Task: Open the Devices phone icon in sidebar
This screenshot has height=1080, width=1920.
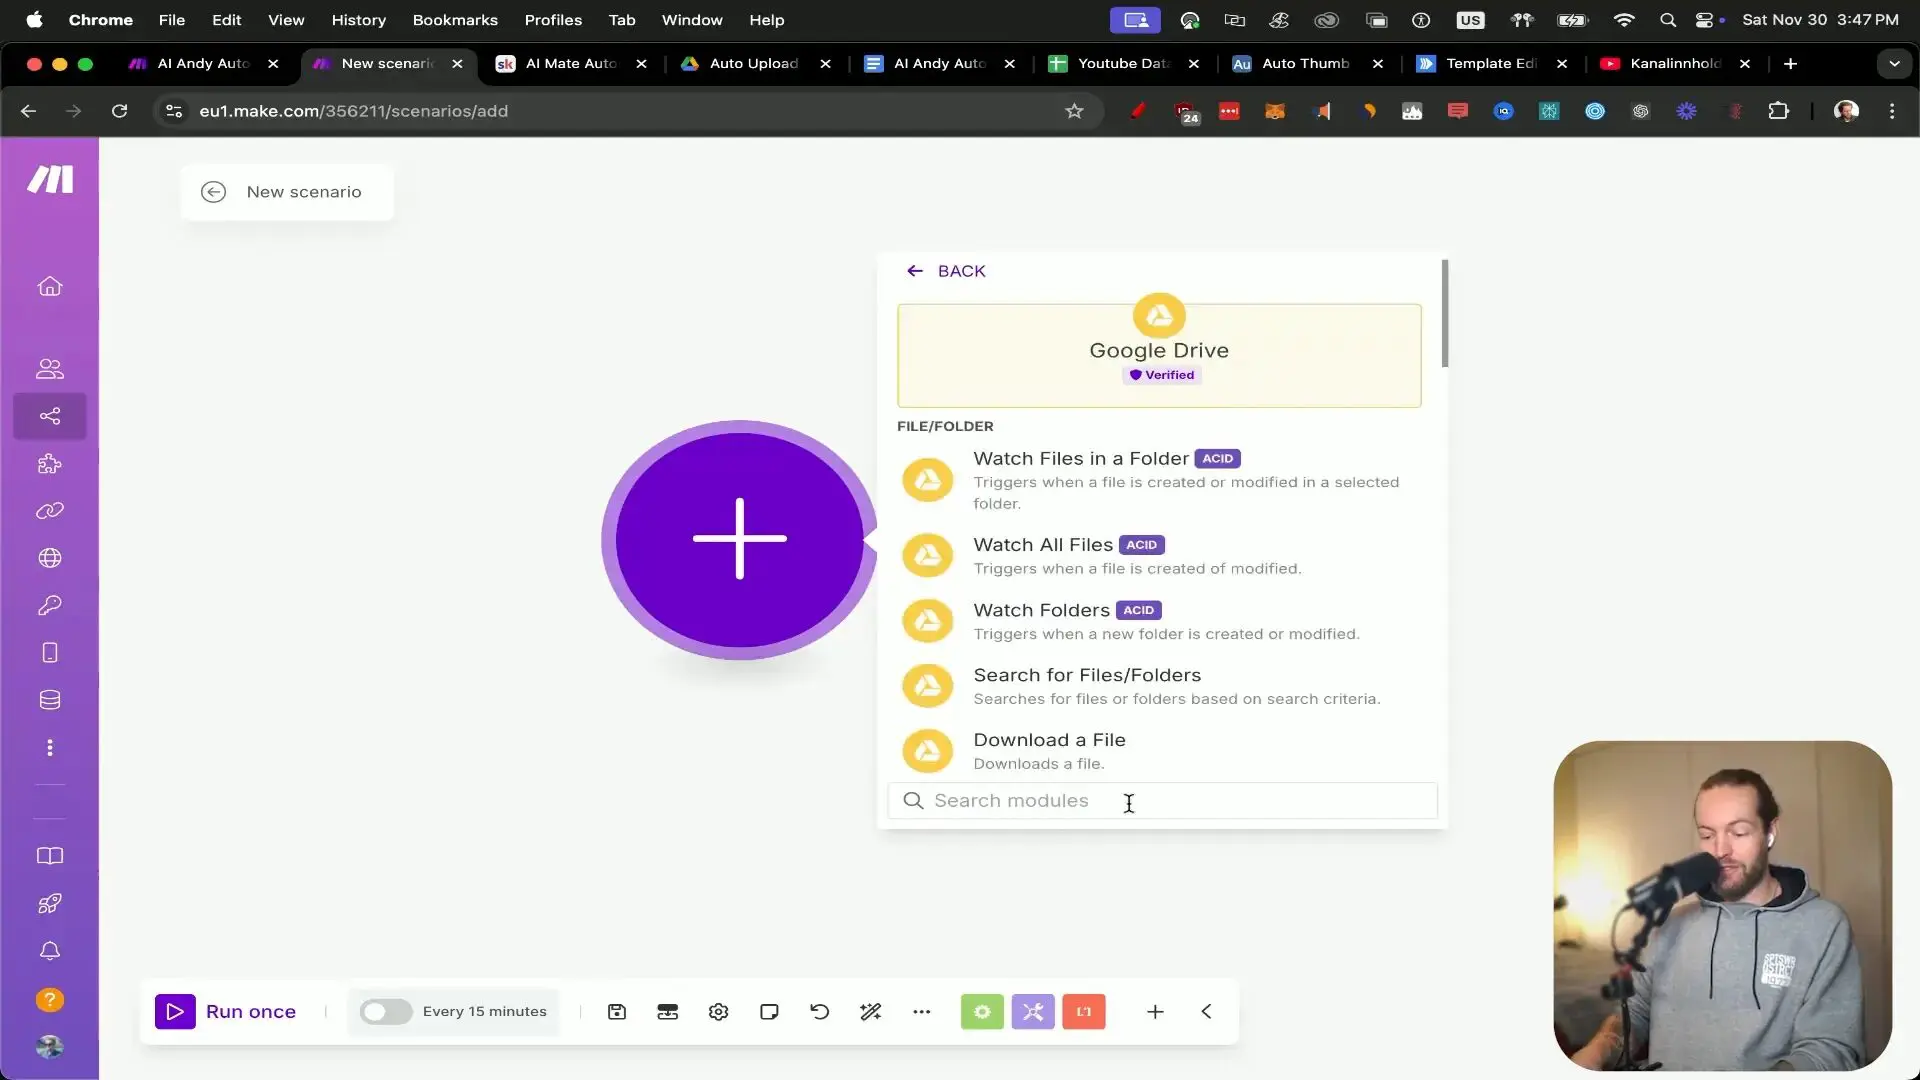Action: click(50, 653)
